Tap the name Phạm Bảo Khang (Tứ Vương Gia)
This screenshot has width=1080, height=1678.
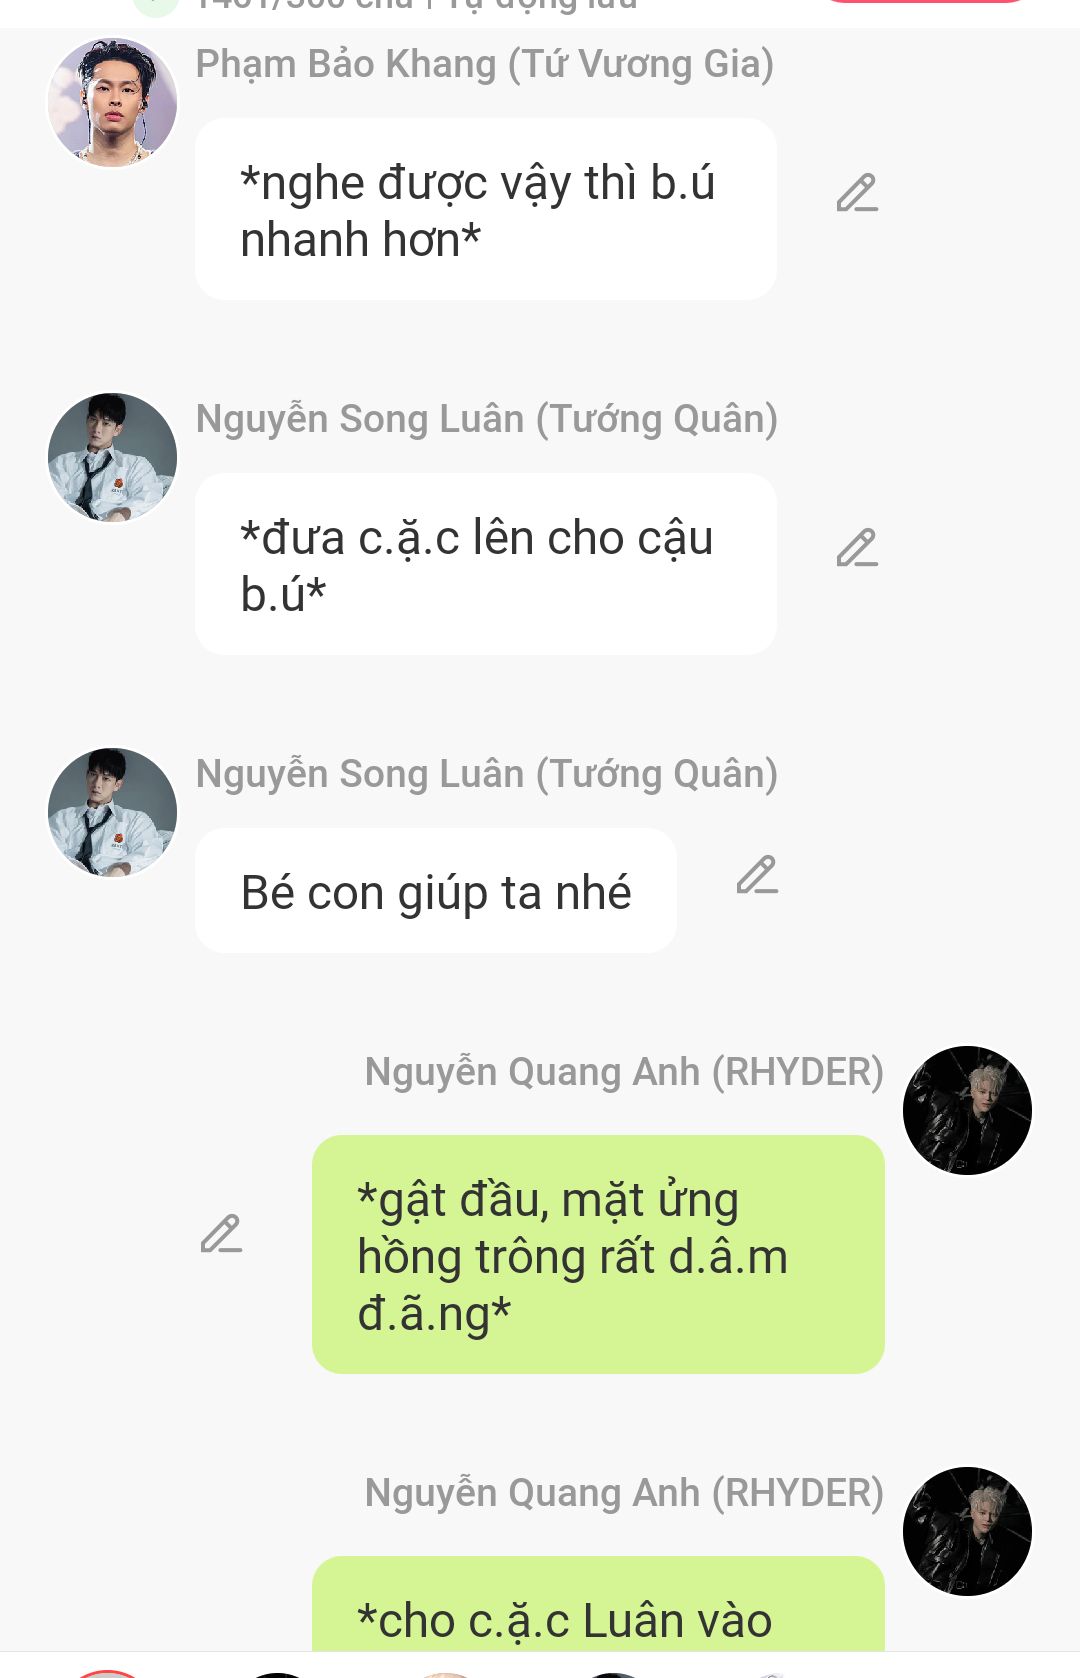pyautogui.click(x=484, y=64)
